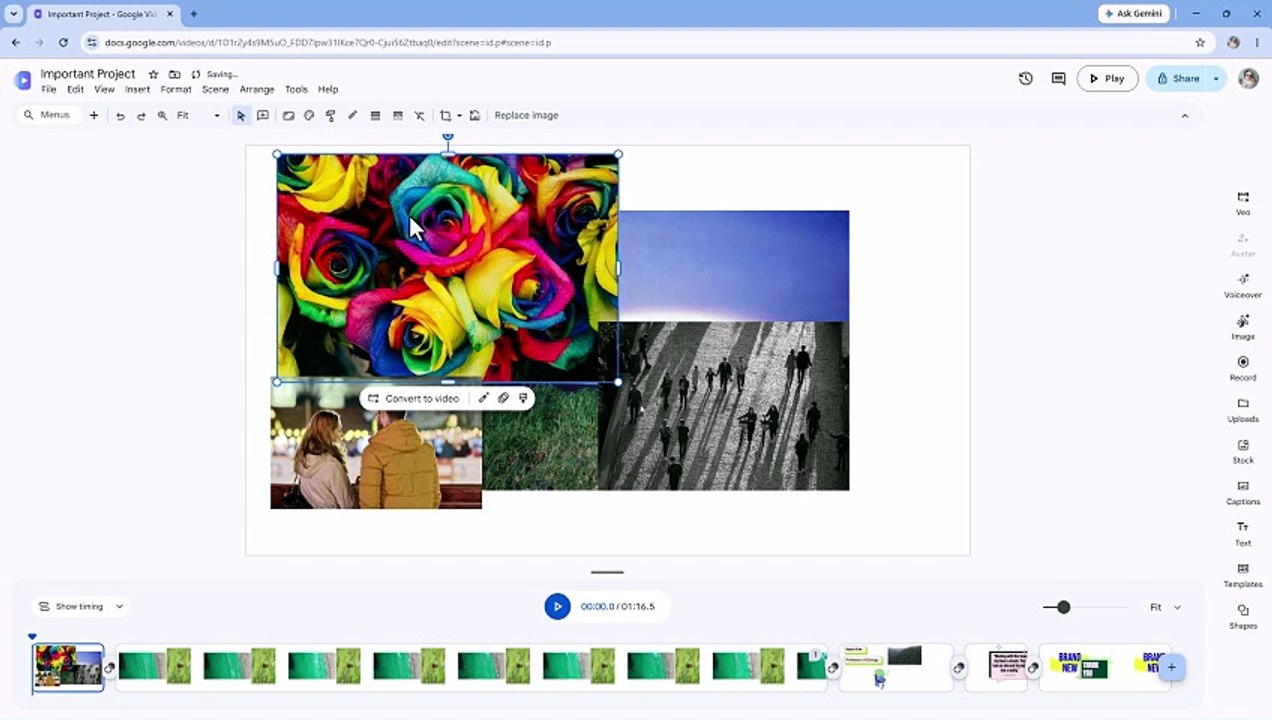Open the Uploads panel
Image resolution: width=1272 pixels, height=720 pixels.
pyautogui.click(x=1243, y=410)
